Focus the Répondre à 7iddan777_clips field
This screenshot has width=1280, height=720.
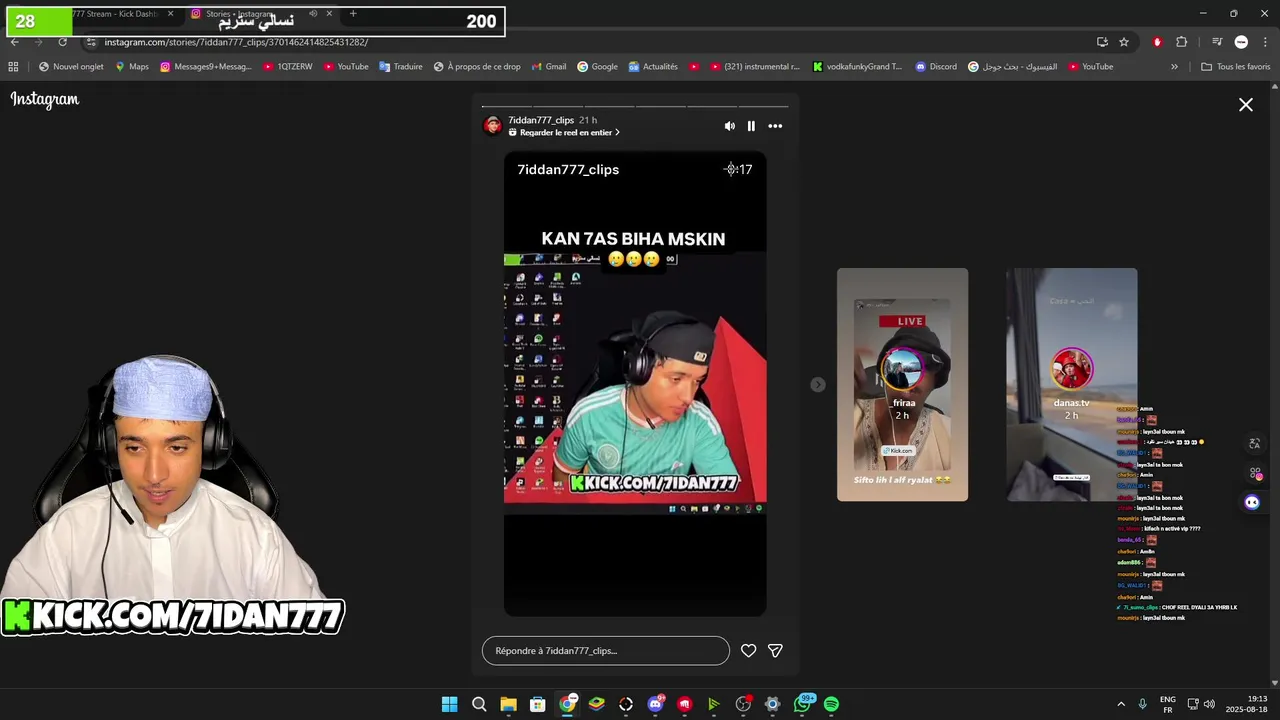click(606, 651)
